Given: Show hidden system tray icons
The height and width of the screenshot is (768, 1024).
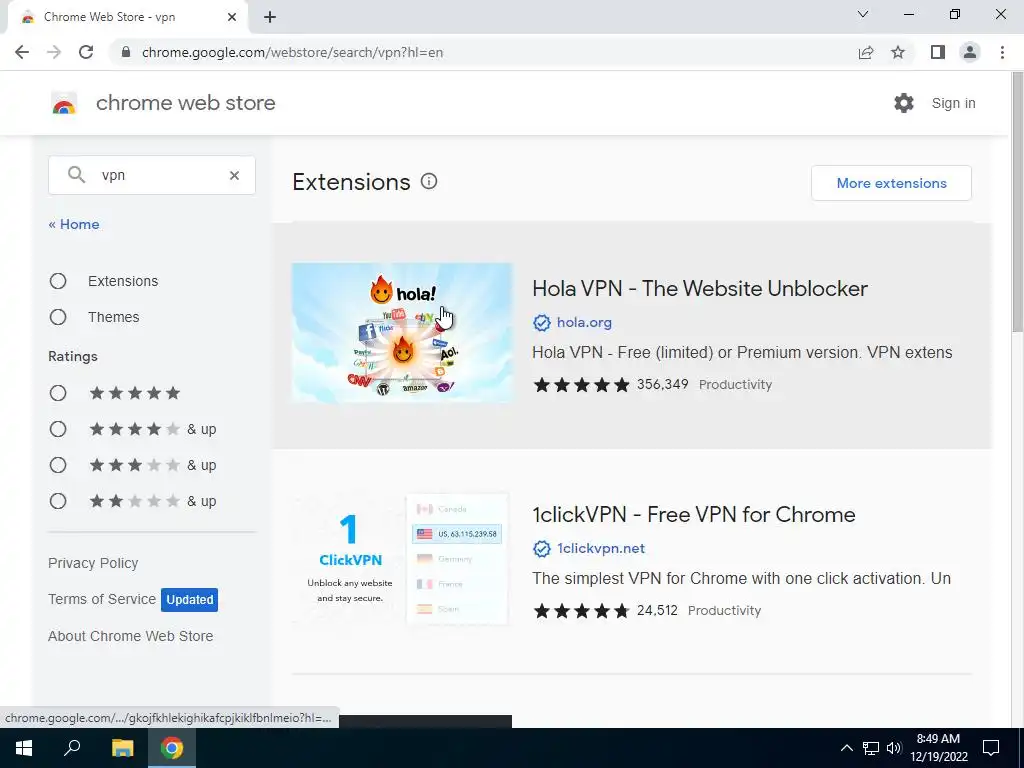Looking at the screenshot, I should (x=846, y=748).
